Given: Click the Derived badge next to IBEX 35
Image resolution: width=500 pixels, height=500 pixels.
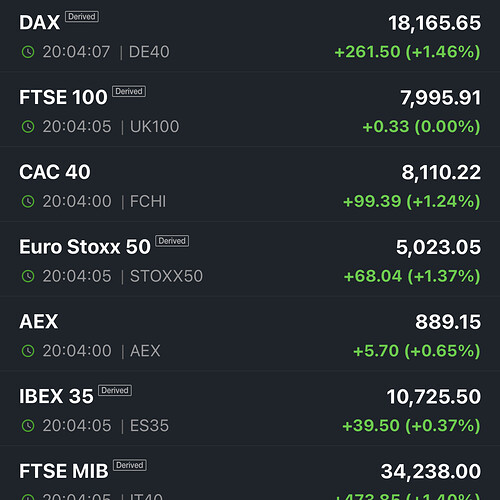Looking at the screenshot, I should pyautogui.click(x=115, y=390).
